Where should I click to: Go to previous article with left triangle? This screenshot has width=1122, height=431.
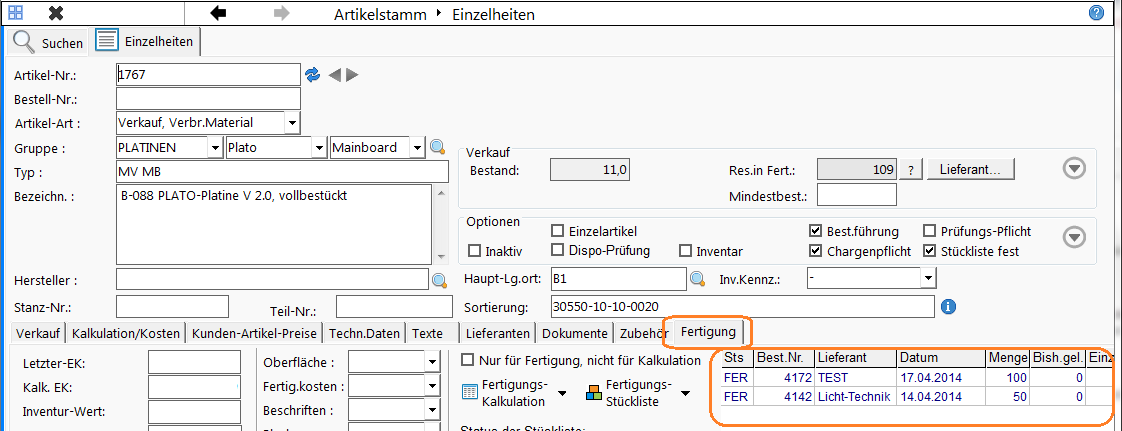[334, 74]
